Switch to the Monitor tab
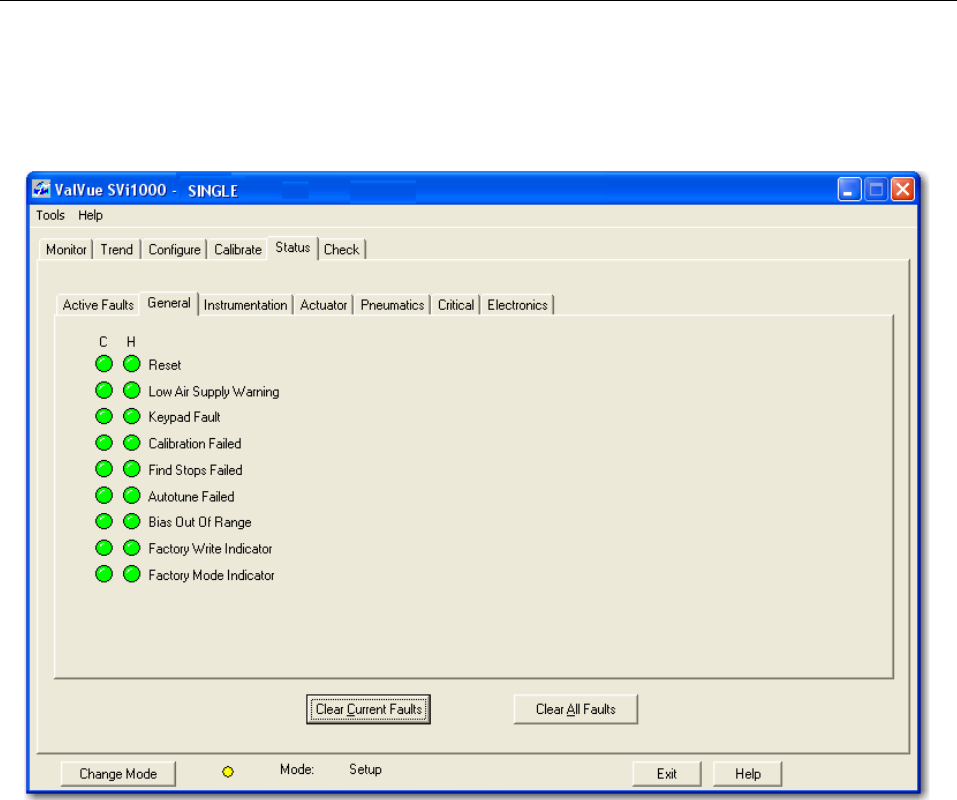Viewport: 957px width, 800px height. (x=66, y=250)
